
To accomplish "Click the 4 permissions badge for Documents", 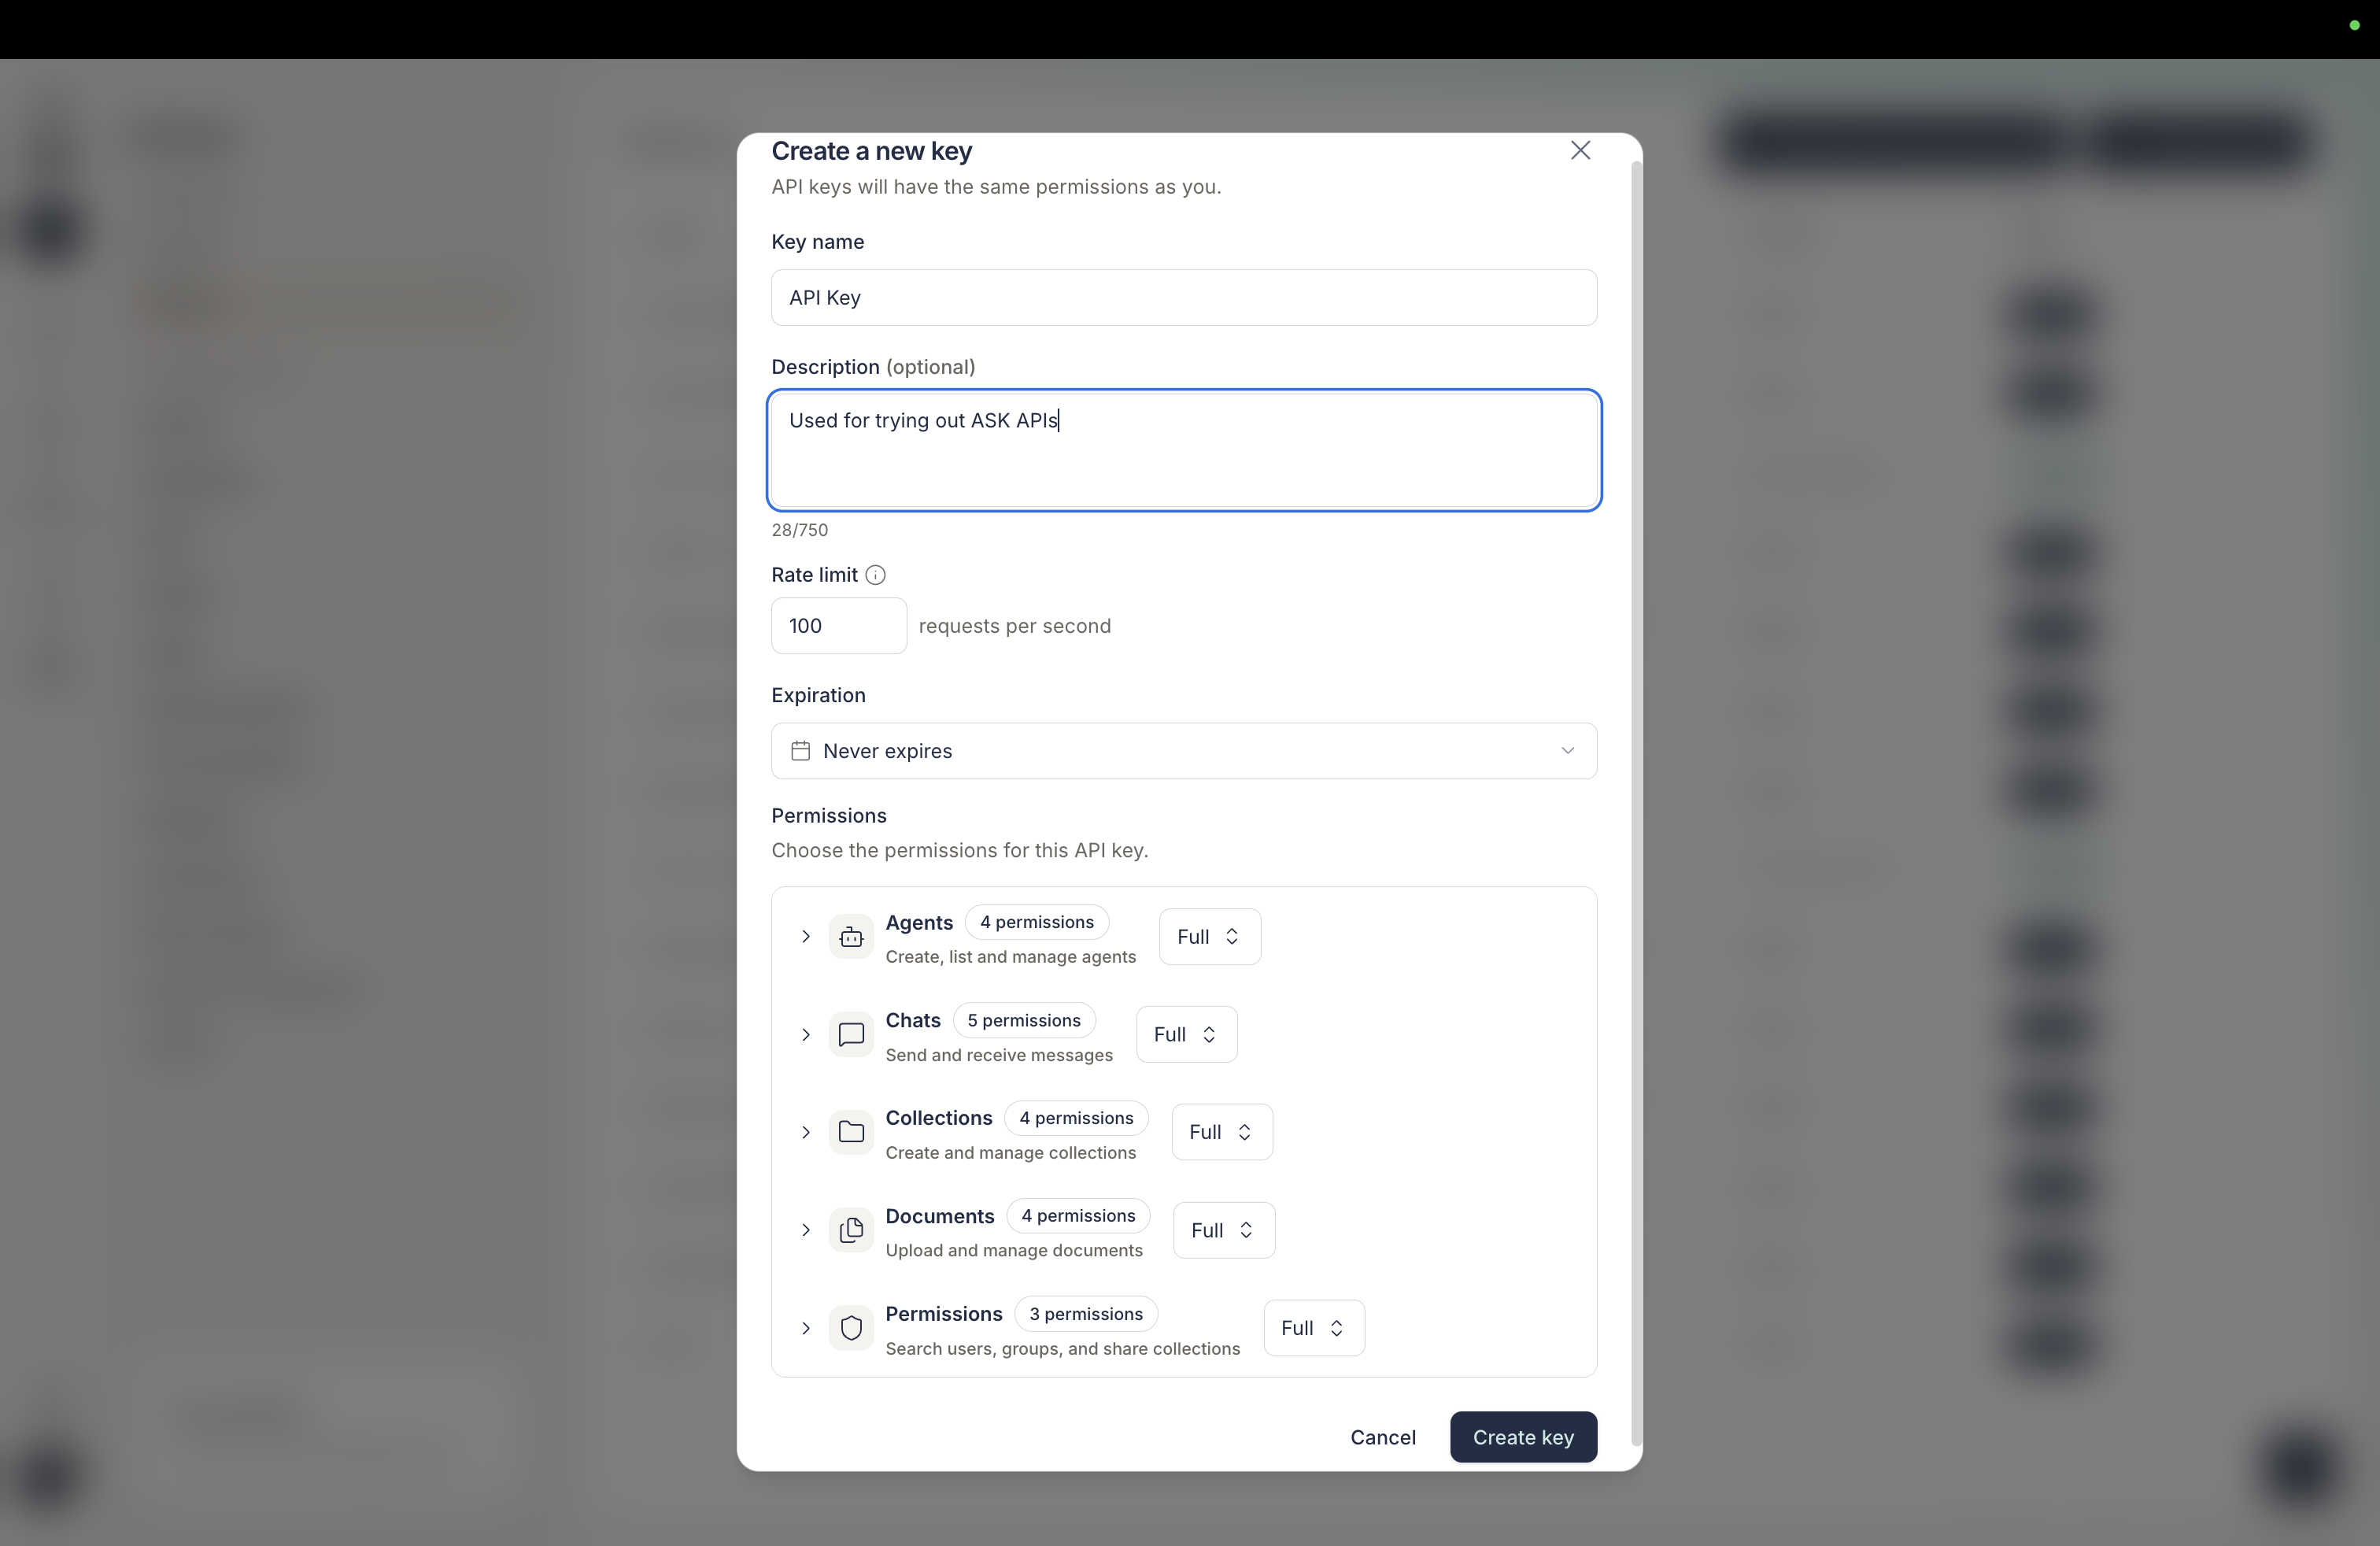I will [1078, 1216].
